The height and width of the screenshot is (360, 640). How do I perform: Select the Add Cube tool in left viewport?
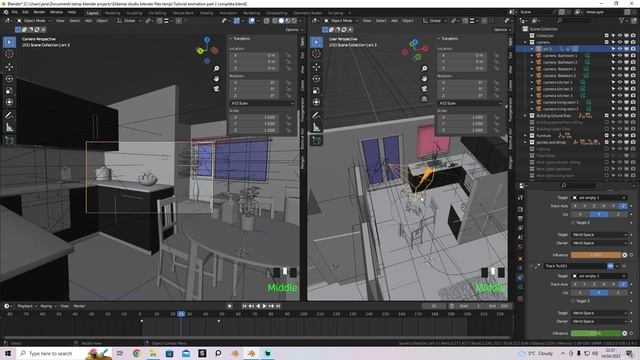(x=9, y=140)
